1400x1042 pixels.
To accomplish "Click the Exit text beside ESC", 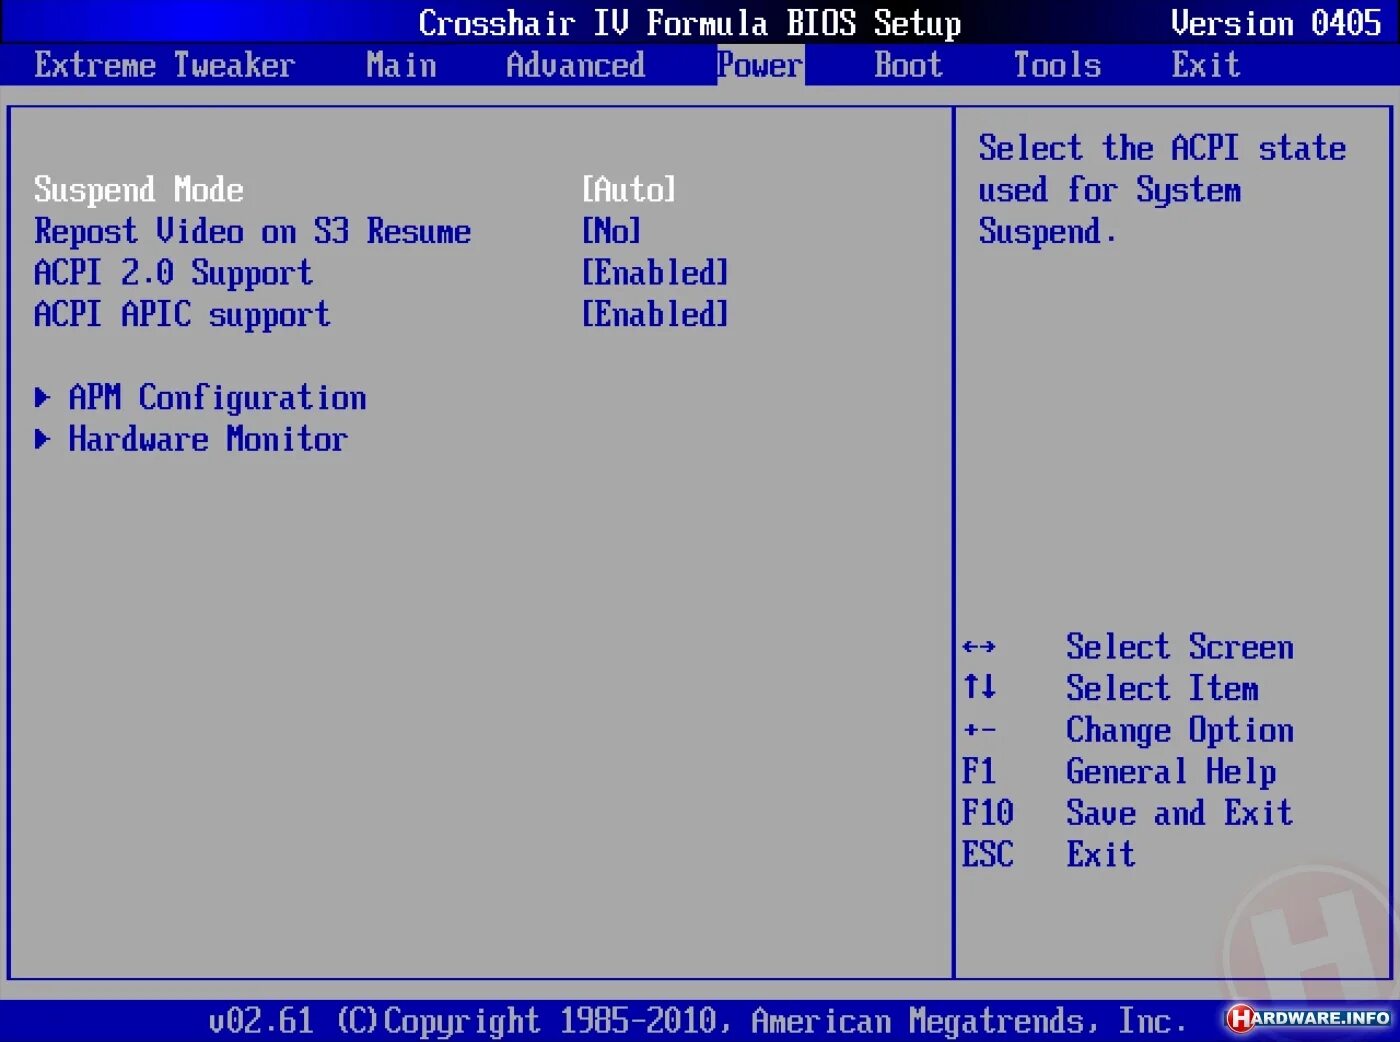I will point(1101,855).
